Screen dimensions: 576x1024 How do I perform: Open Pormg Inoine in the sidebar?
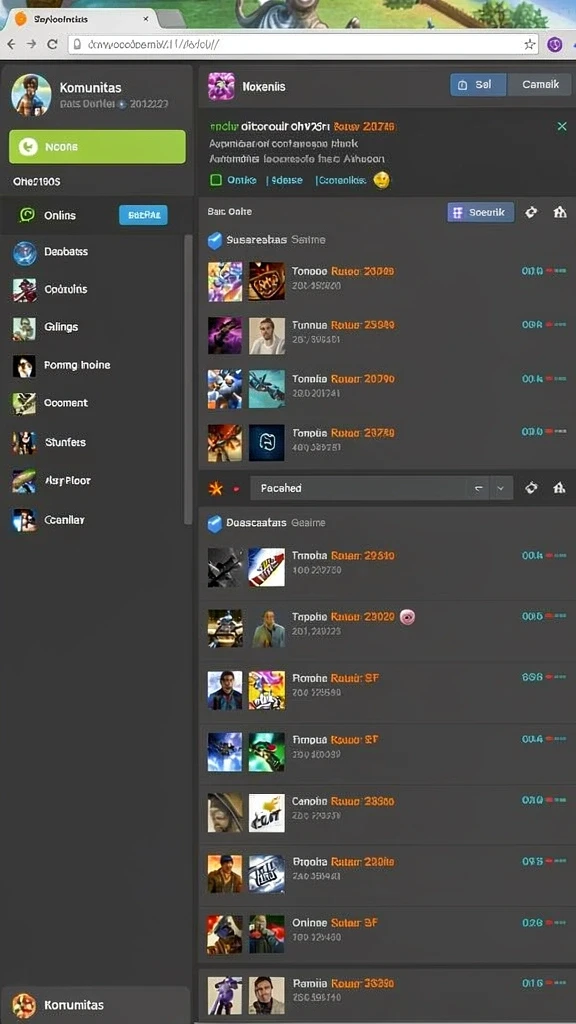tap(77, 365)
